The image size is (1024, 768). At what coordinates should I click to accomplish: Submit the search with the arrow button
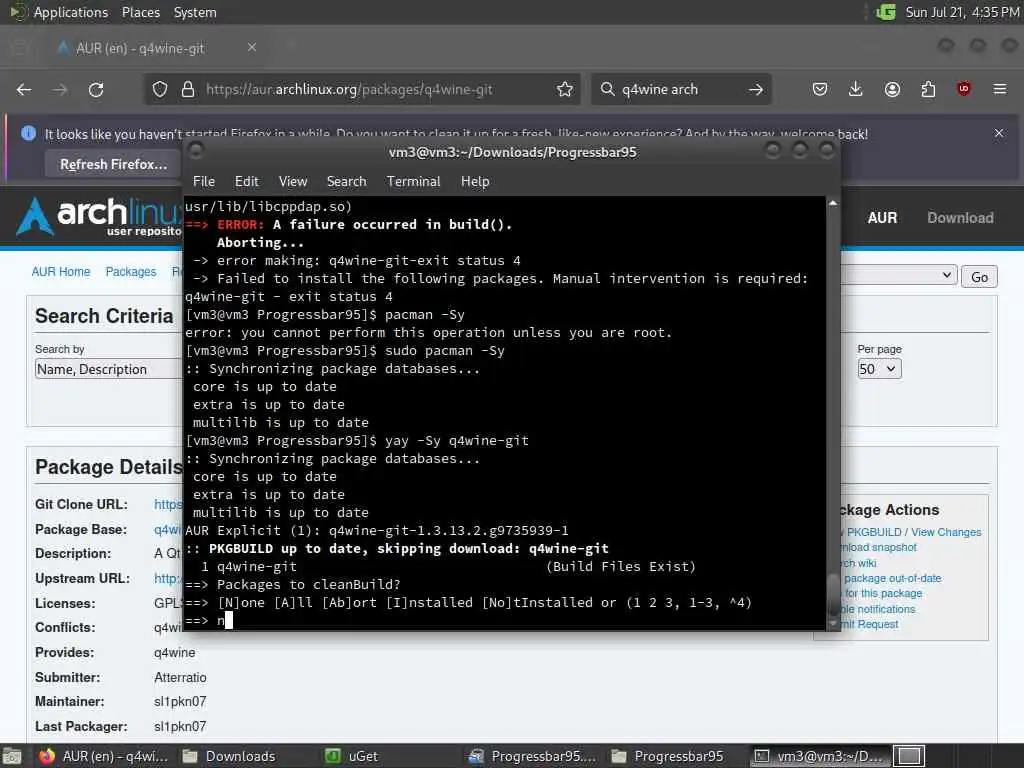pos(756,89)
